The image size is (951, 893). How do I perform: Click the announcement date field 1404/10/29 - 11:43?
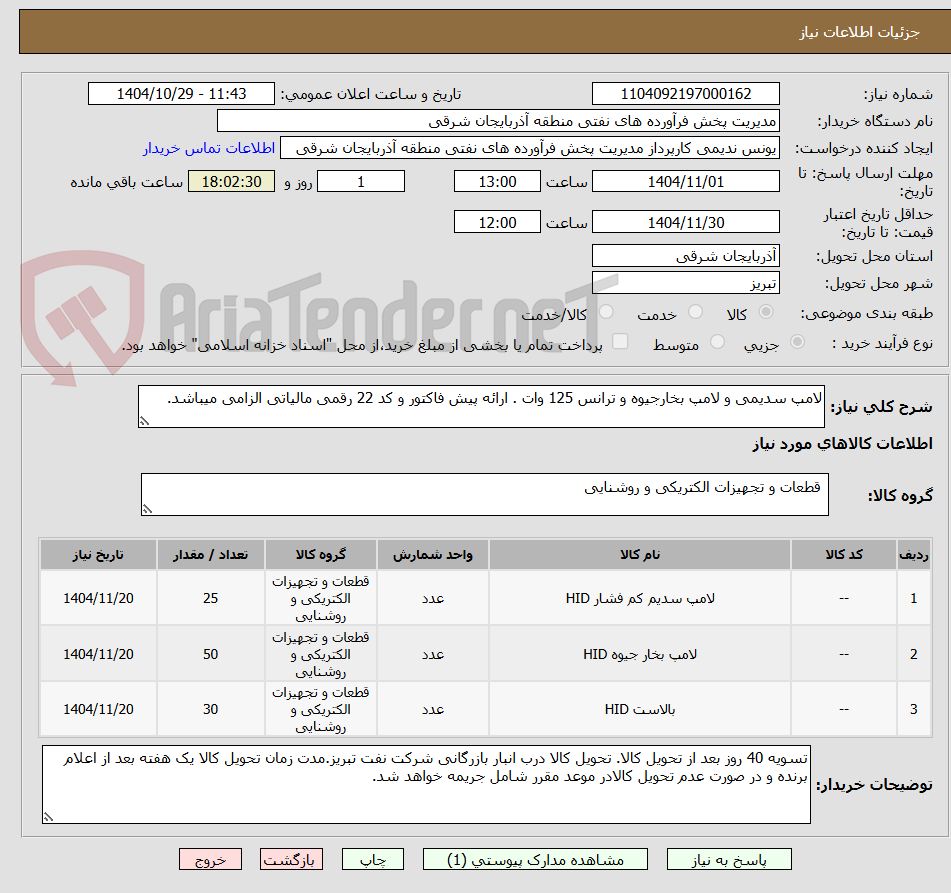pos(181,93)
